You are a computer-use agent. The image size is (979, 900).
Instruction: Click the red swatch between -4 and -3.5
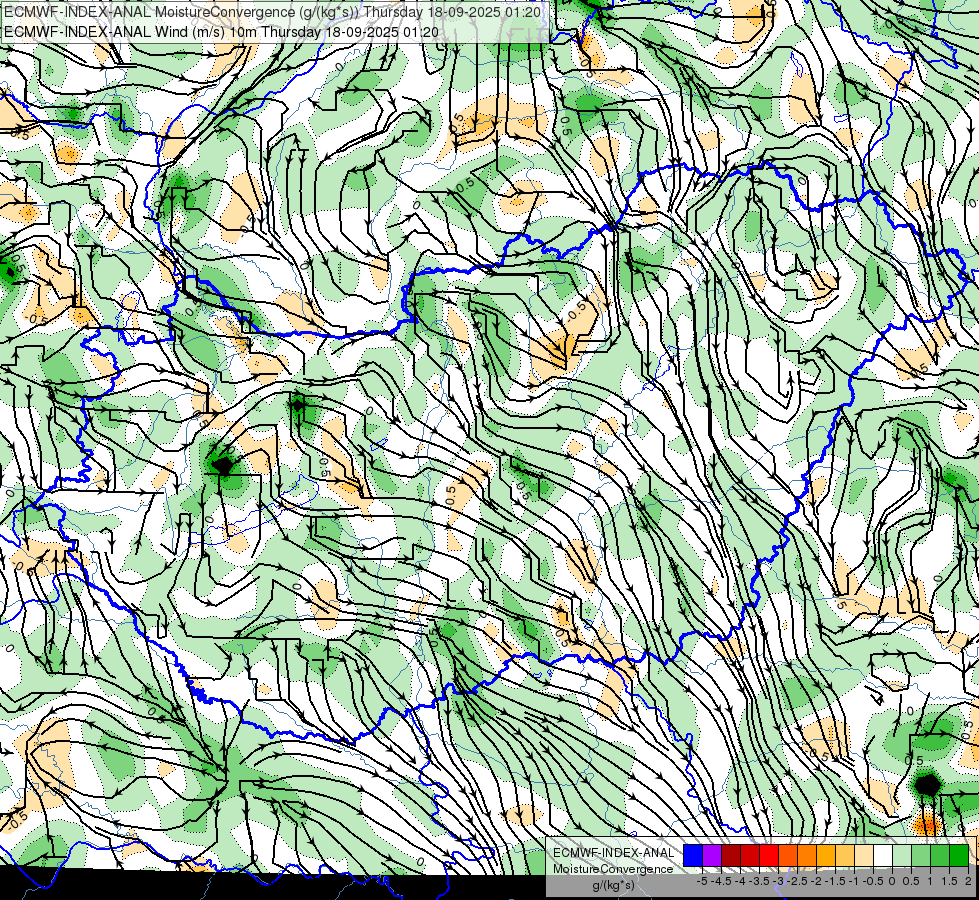(750, 856)
